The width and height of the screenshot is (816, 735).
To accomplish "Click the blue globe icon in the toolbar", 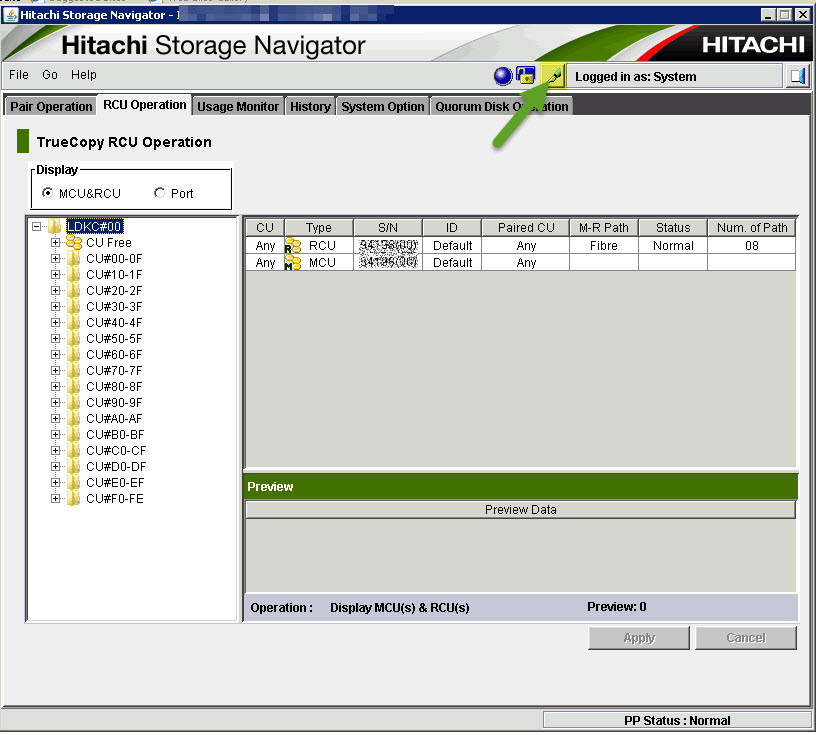I will [x=503, y=77].
